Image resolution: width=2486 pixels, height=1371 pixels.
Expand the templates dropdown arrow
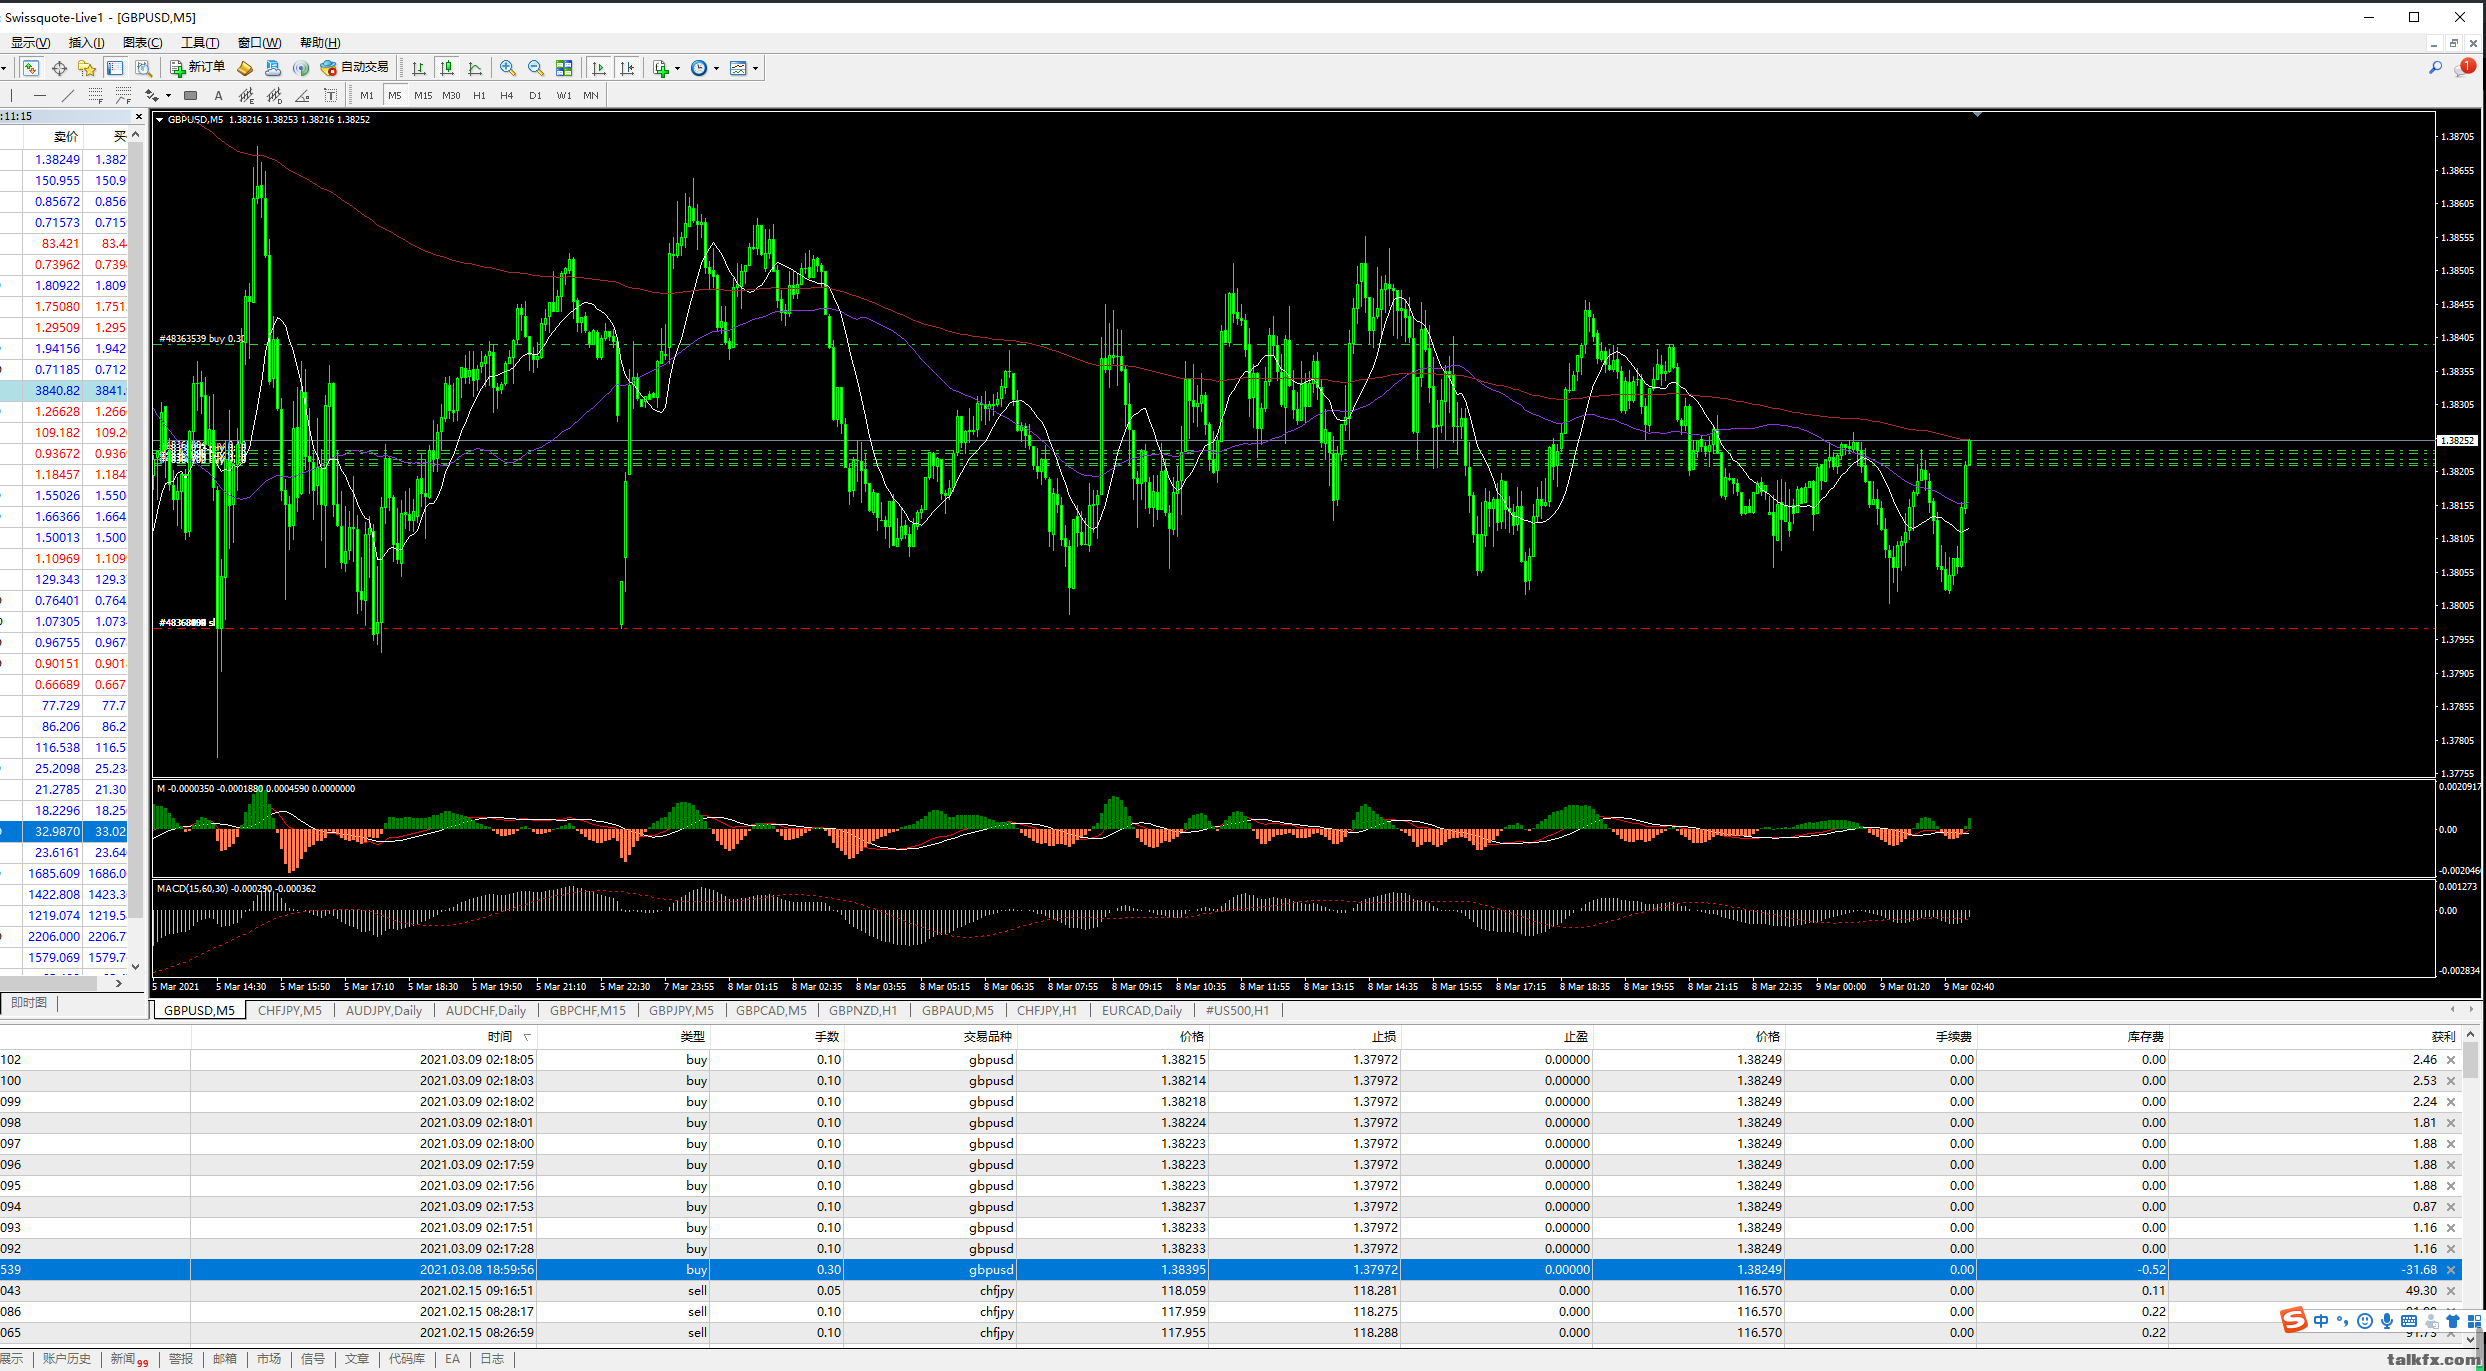(x=755, y=68)
